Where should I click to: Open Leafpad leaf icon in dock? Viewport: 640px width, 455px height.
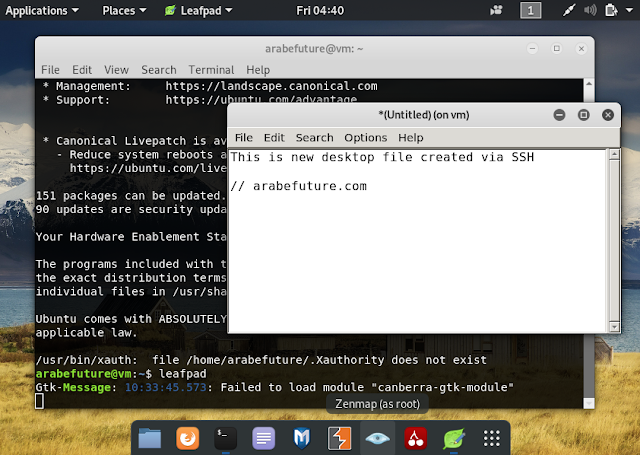pos(454,438)
